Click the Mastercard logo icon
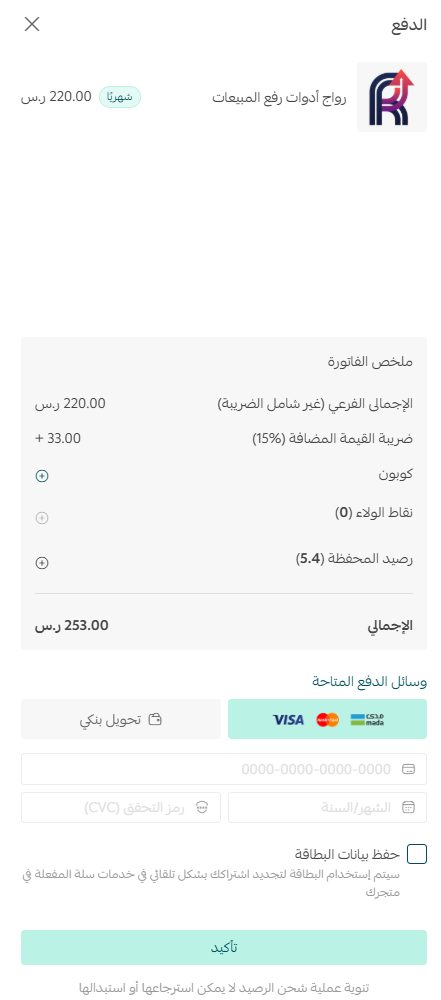 pos(327,720)
